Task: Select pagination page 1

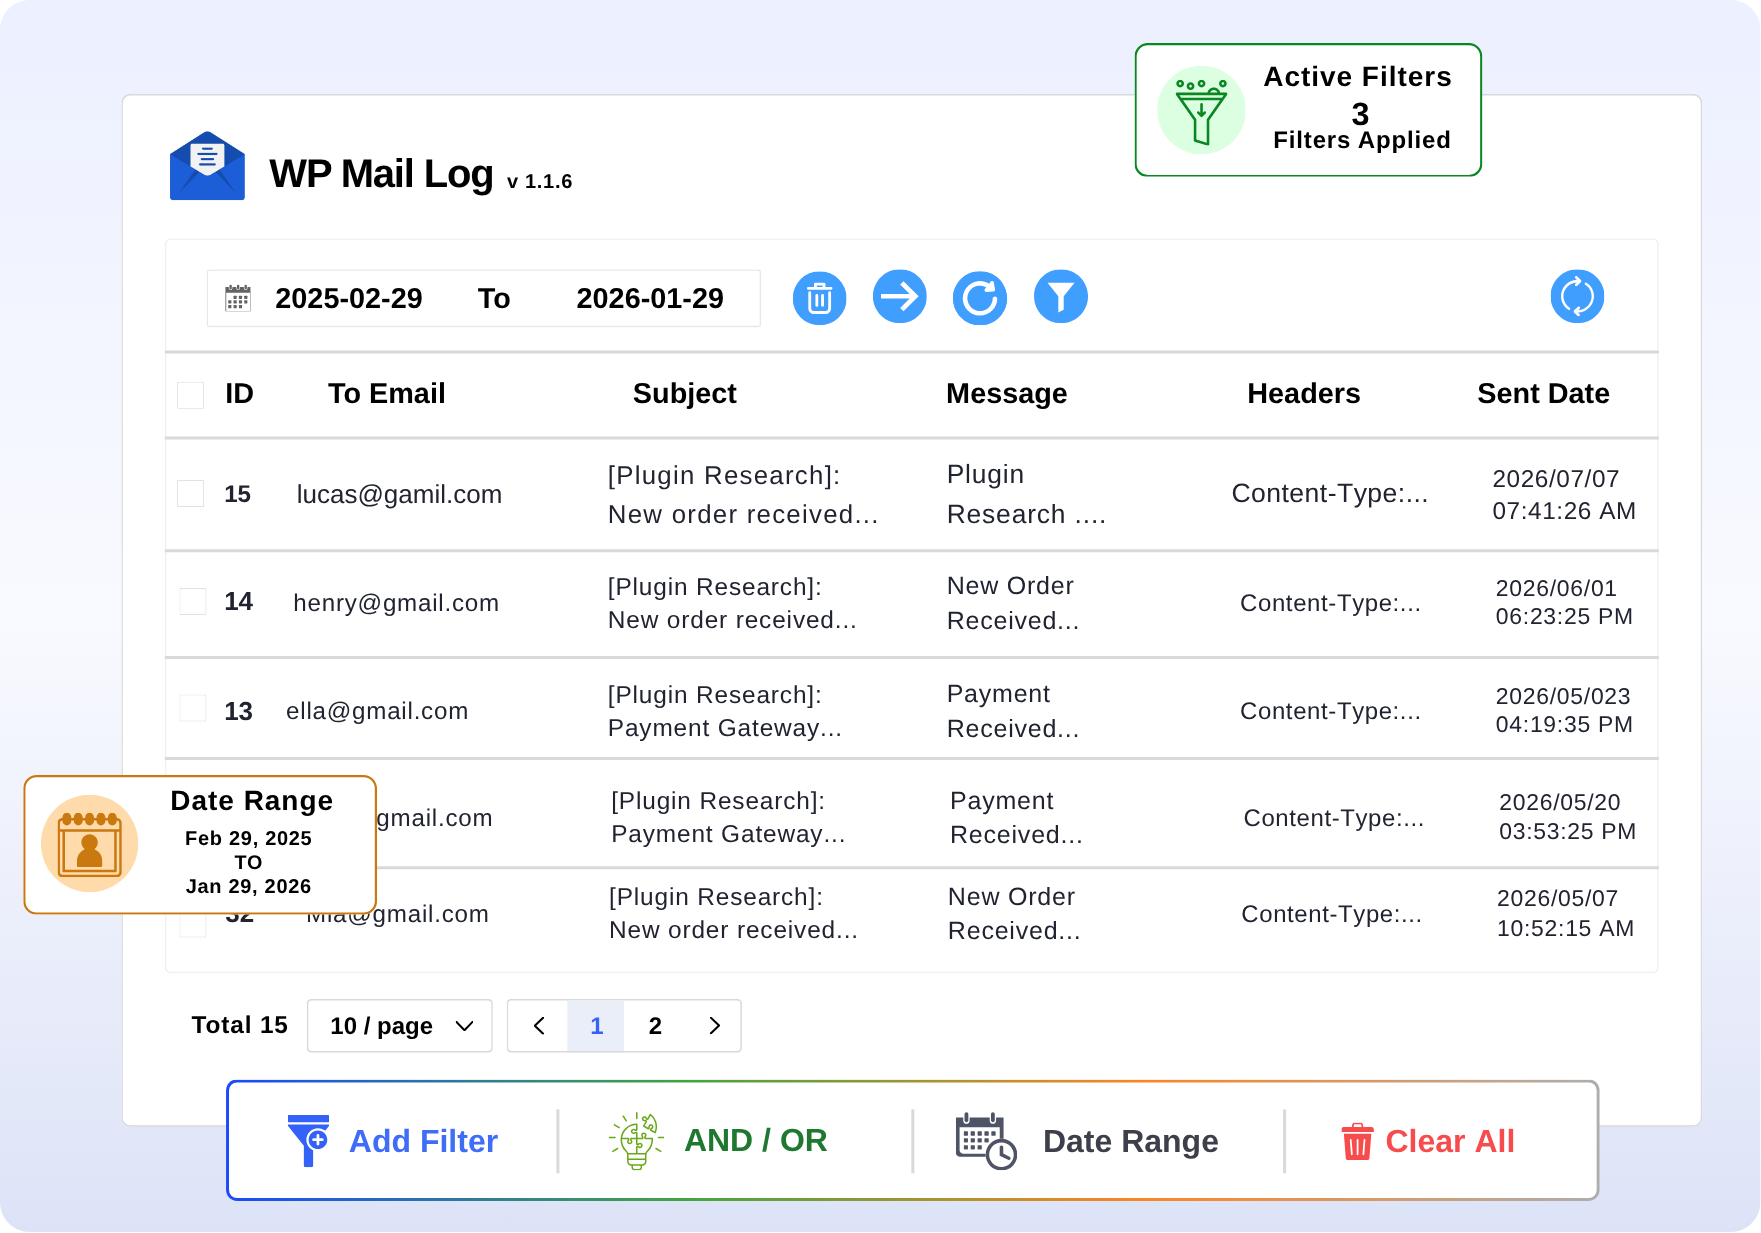Action: tap(596, 1026)
